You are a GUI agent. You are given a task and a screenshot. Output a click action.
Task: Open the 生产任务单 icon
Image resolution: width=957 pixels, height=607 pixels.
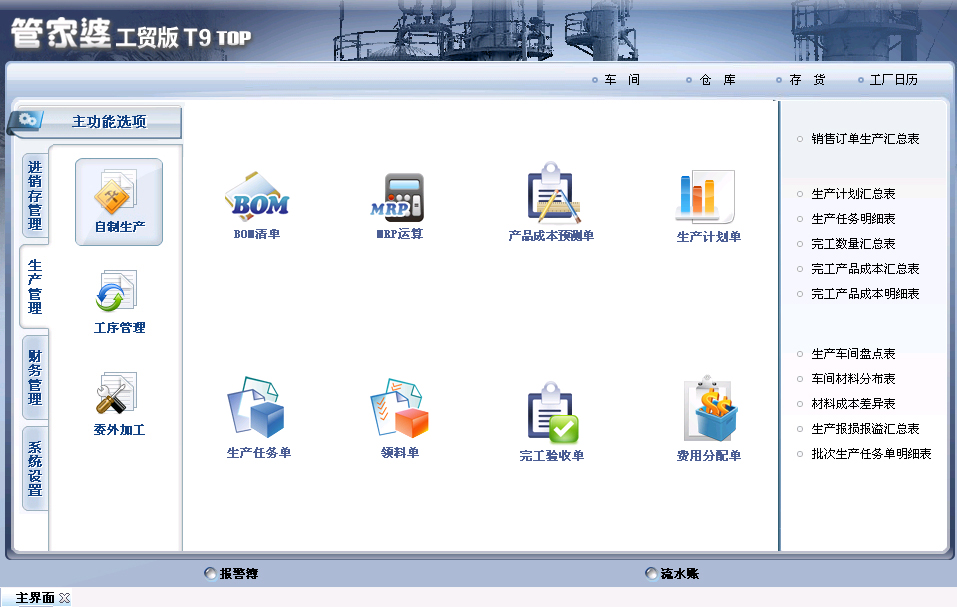point(258,409)
